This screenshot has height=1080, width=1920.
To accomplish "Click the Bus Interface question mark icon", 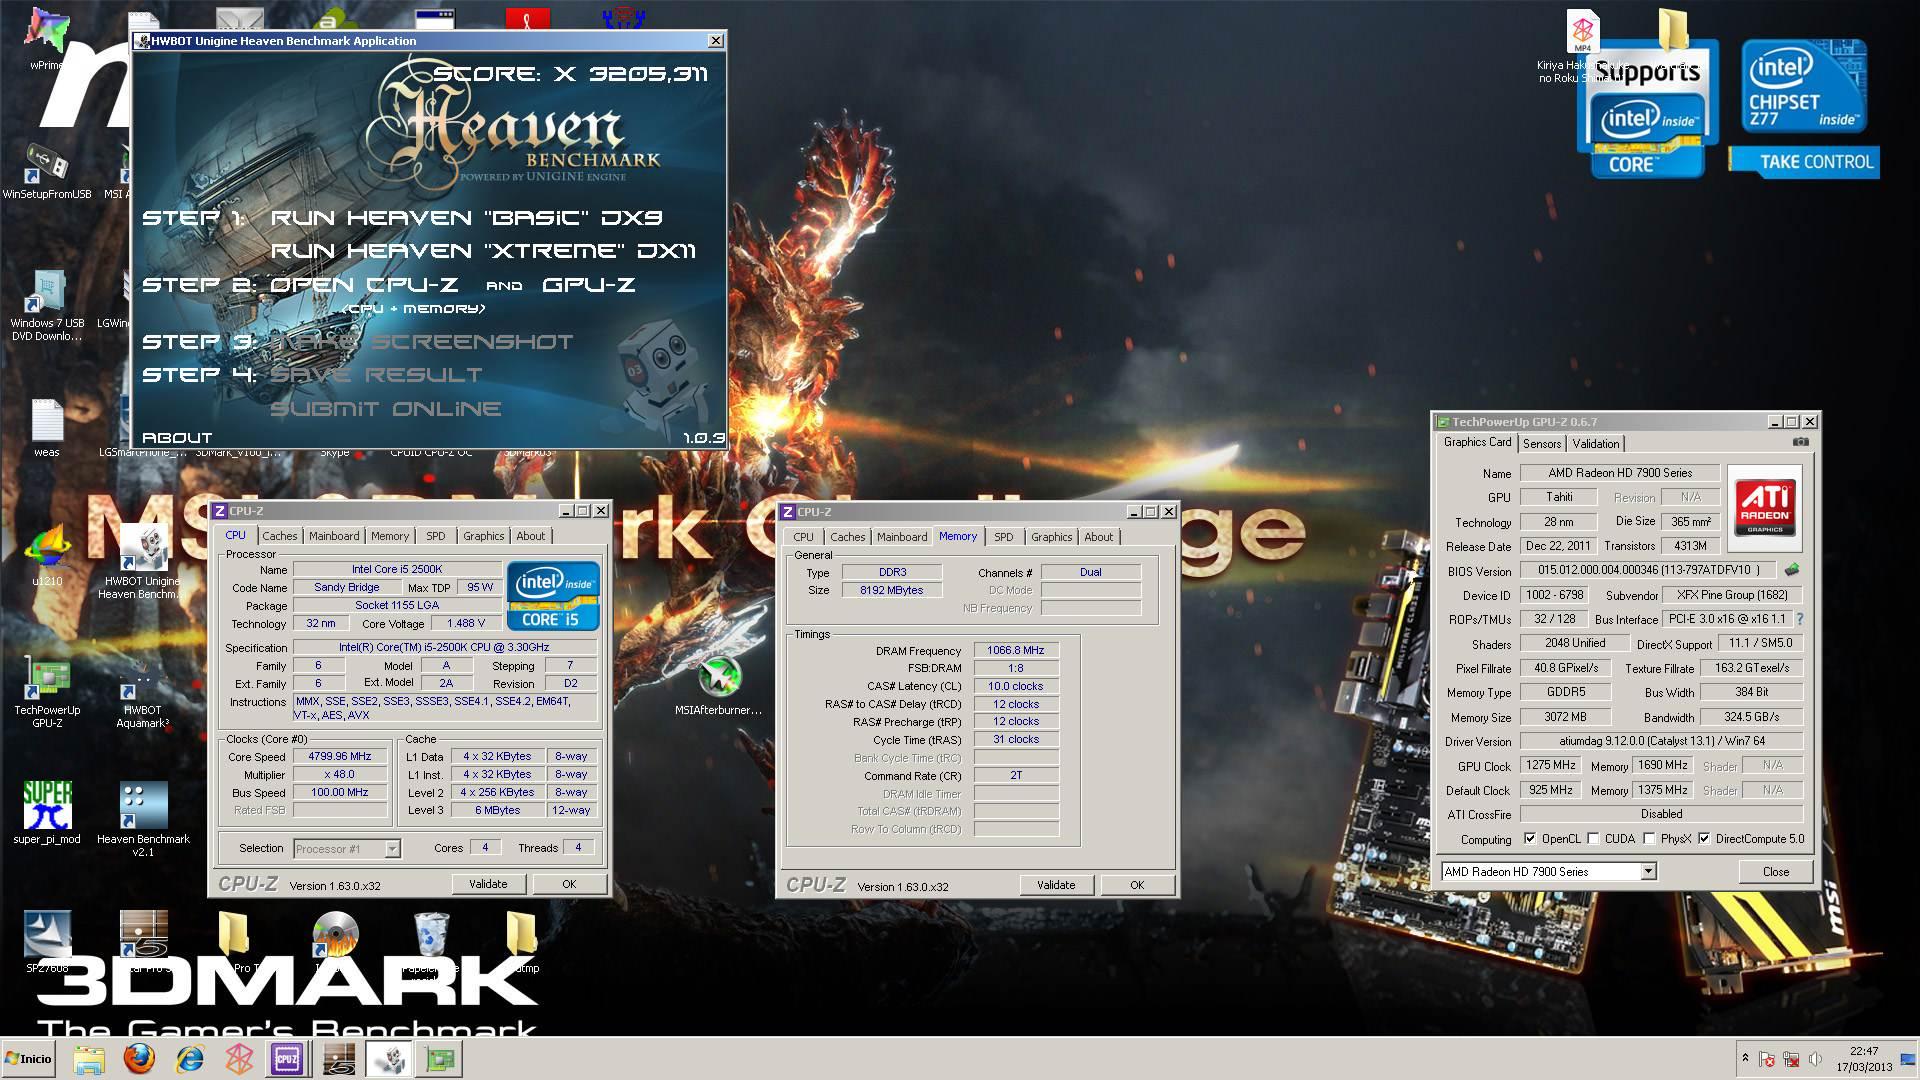I will (1800, 619).
